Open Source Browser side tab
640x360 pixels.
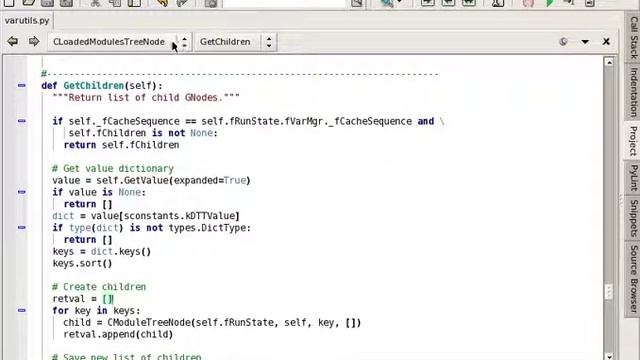click(x=633, y=278)
